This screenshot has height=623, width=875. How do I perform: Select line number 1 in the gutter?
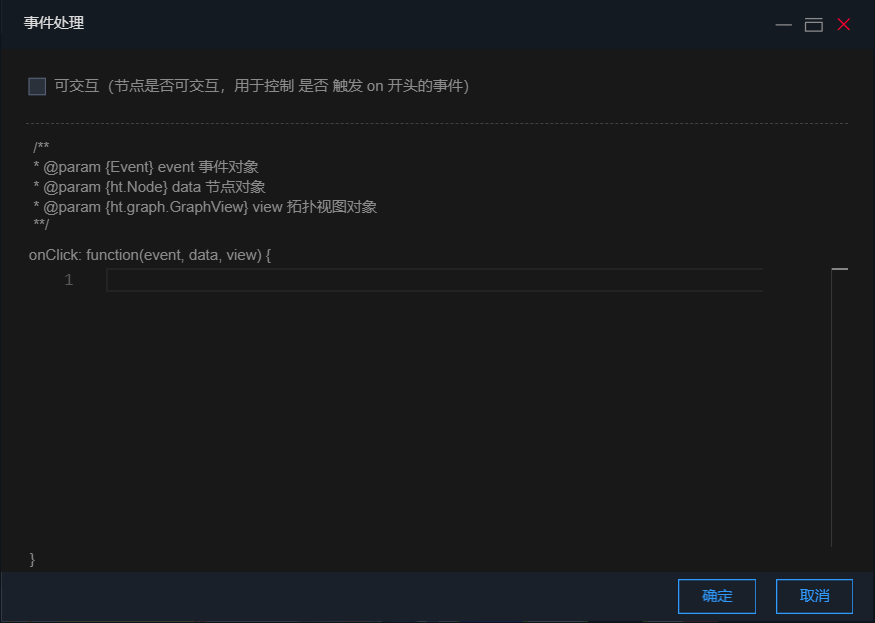coord(69,280)
